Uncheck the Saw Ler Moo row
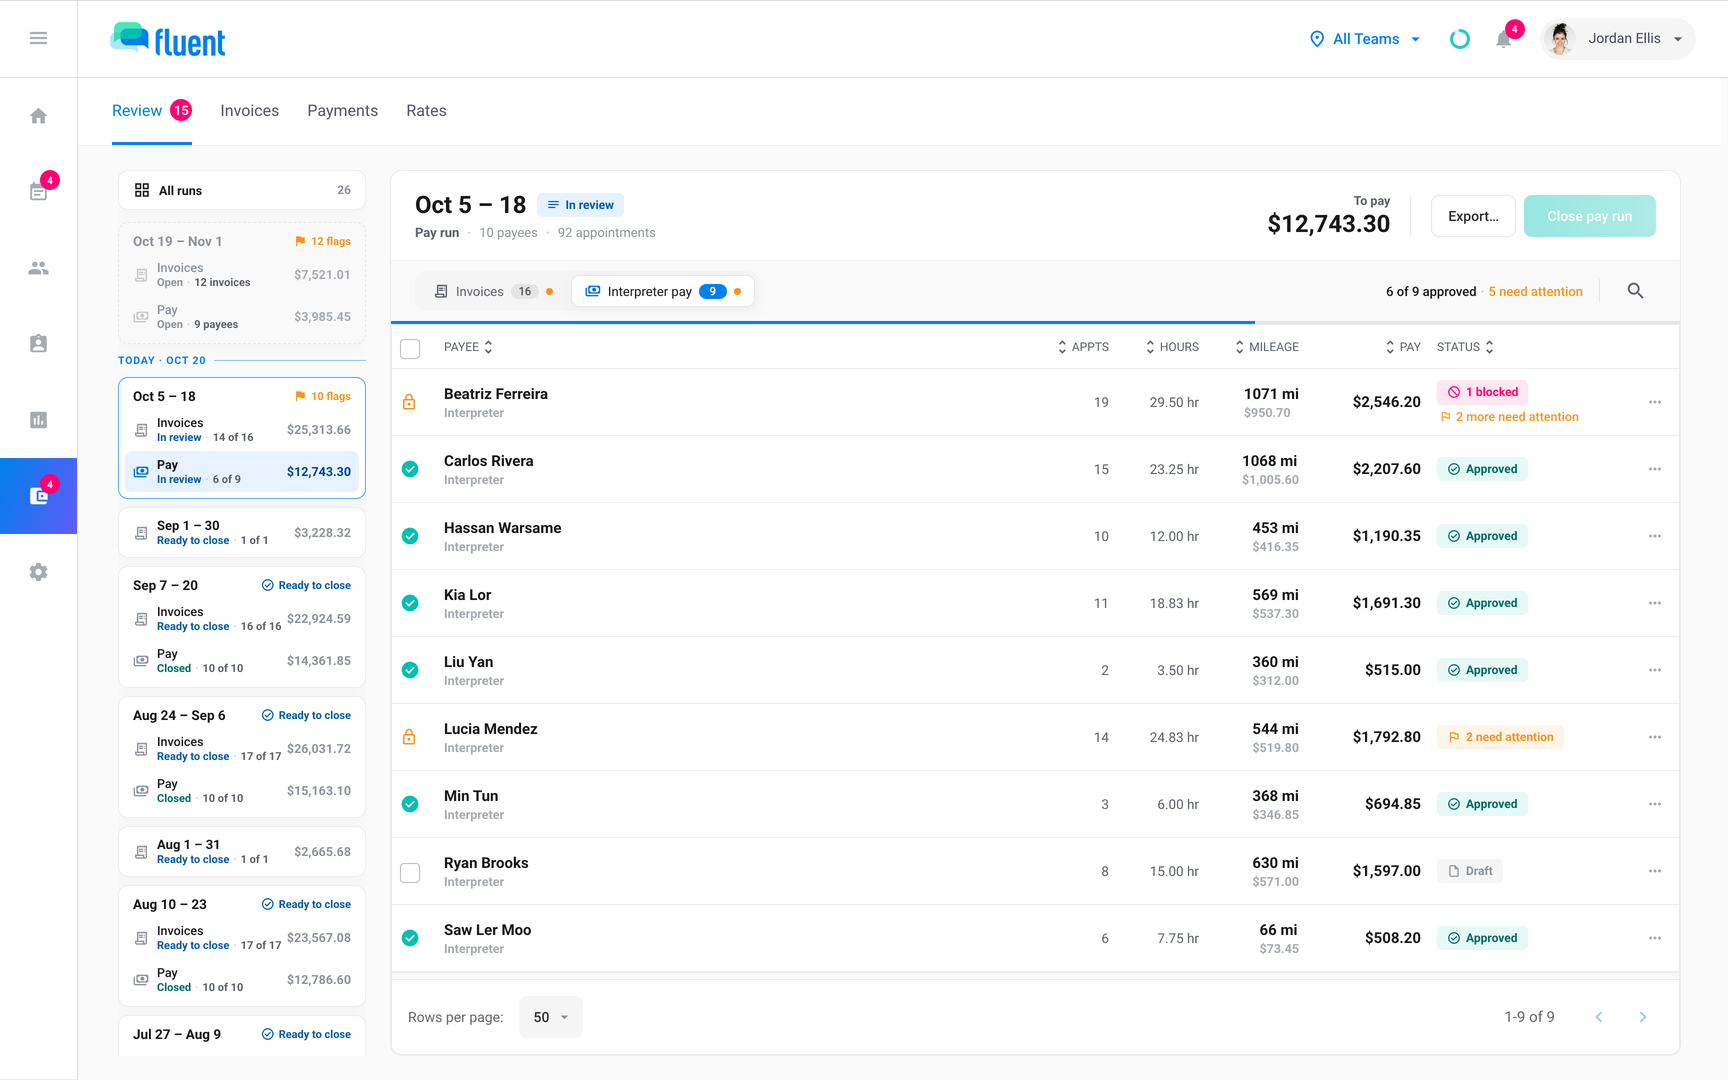 click(x=410, y=938)
